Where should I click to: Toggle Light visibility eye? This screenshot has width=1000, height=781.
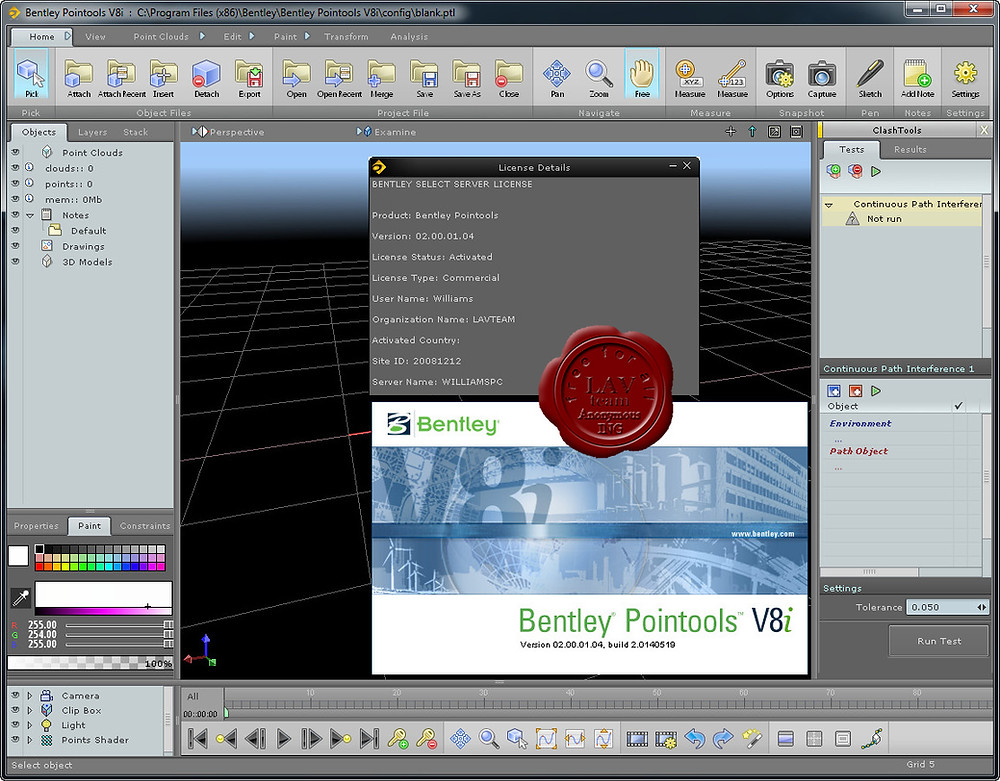15,725
